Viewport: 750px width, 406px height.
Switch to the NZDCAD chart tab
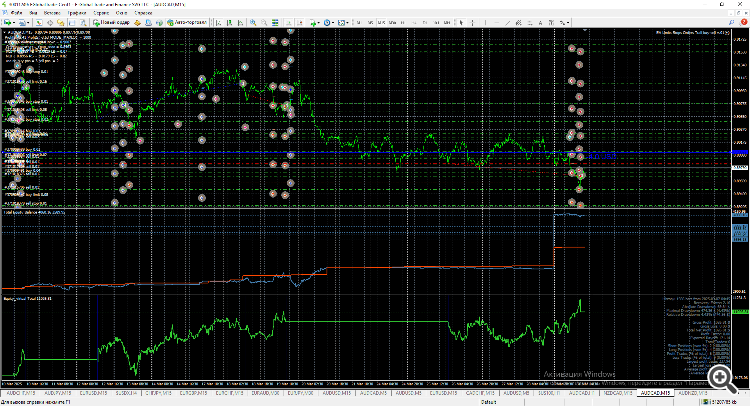pyautogui.click(x=618, y=393)
